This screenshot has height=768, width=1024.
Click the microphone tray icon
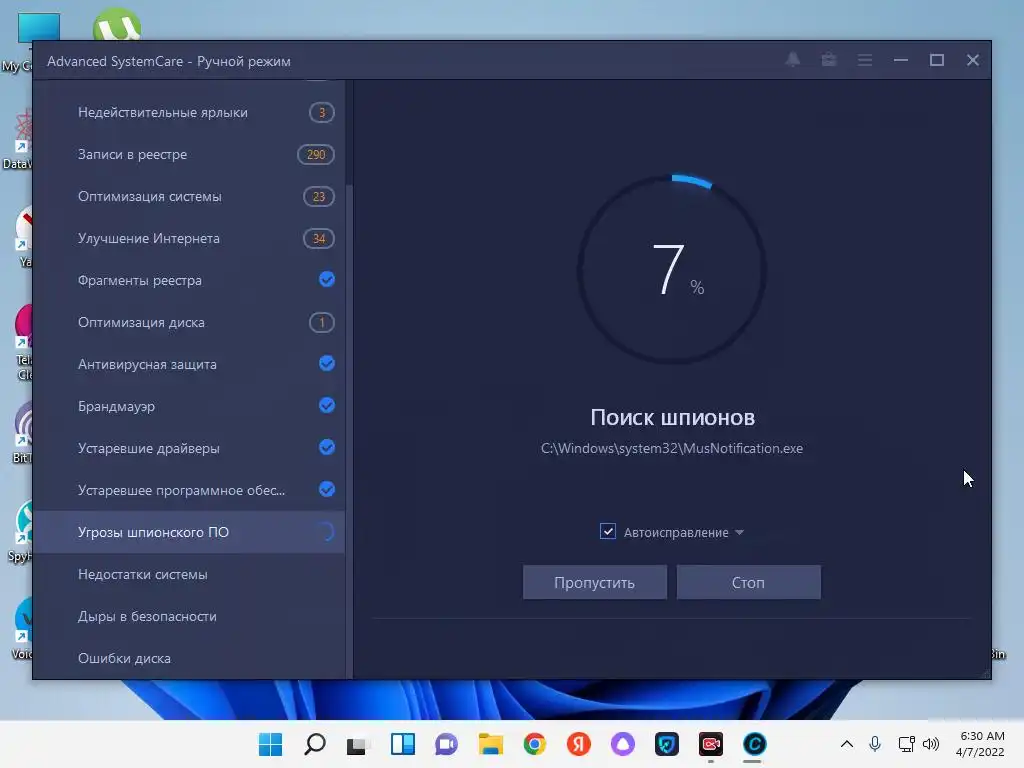(875, 744)
